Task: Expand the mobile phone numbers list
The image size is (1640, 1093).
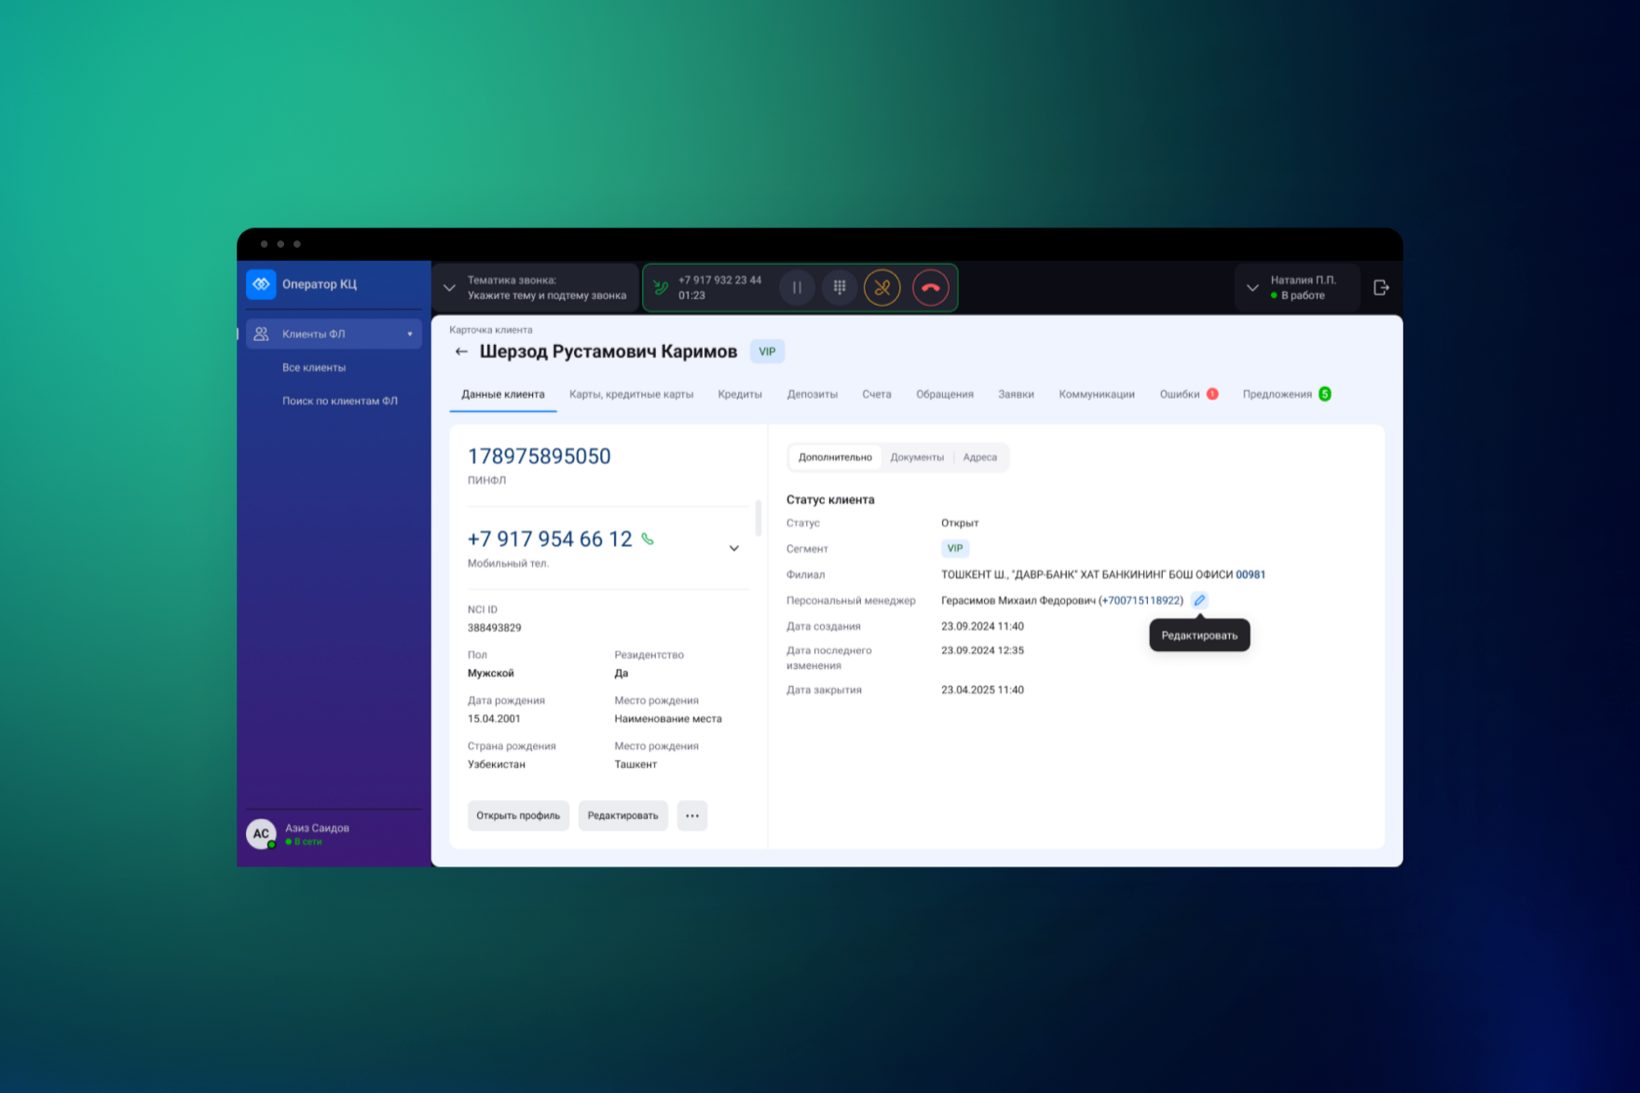Action: [734, 548]
